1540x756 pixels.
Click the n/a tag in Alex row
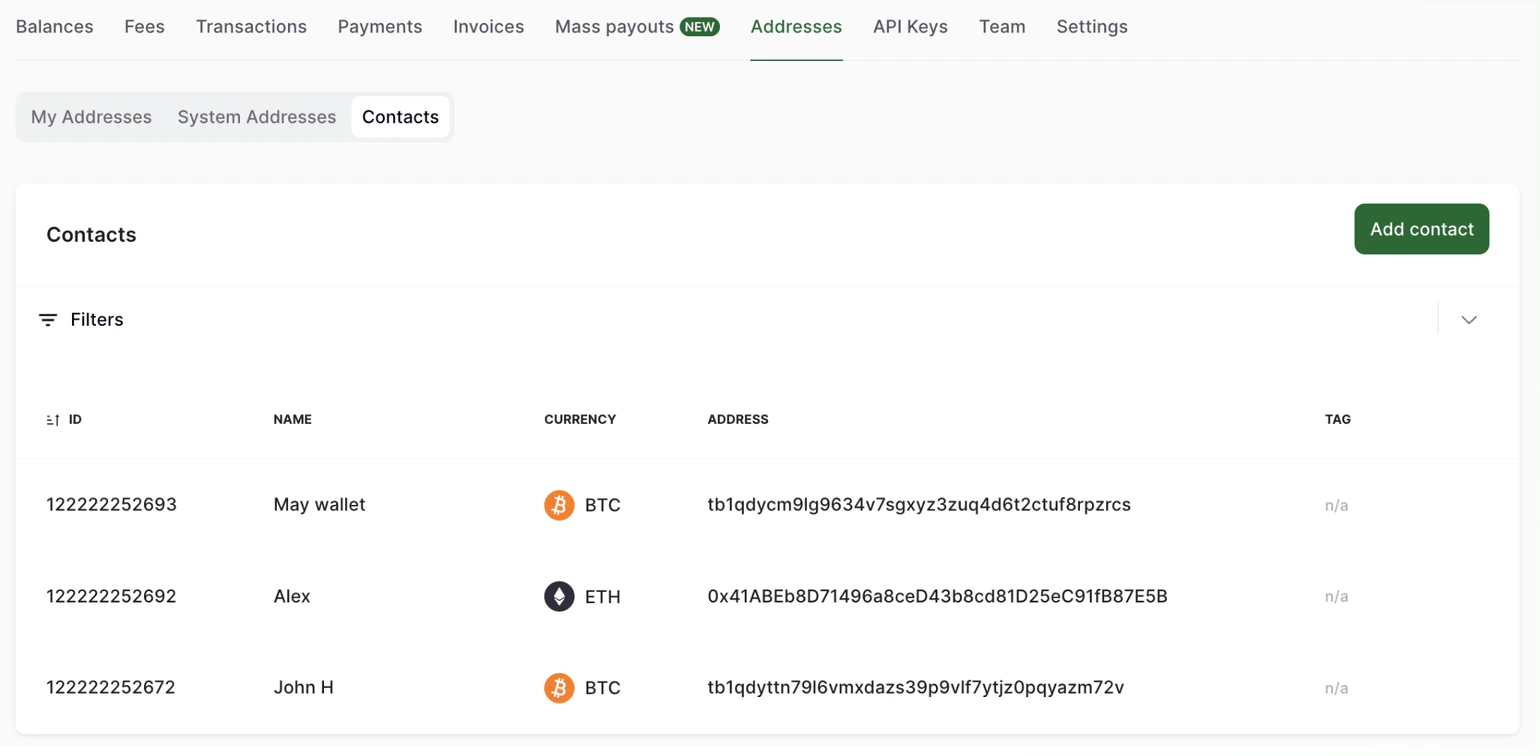[x=1337, y=597]
